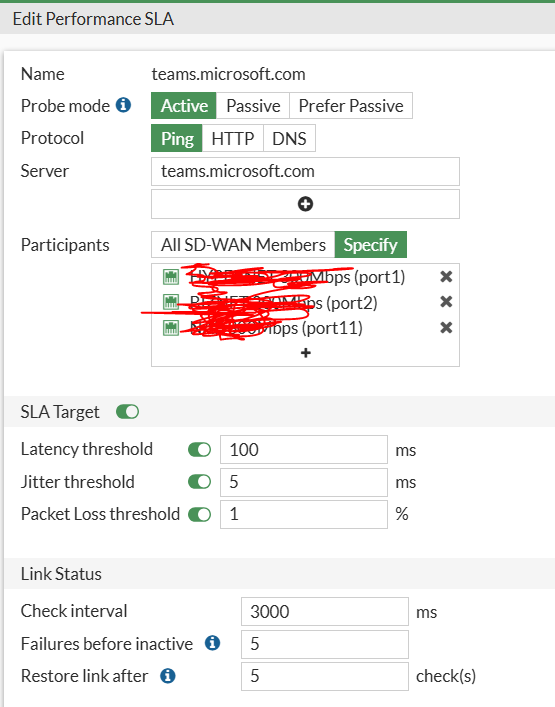Select Active probe mode
Viewport: 555px width, 707px height.
coord(184,106)
